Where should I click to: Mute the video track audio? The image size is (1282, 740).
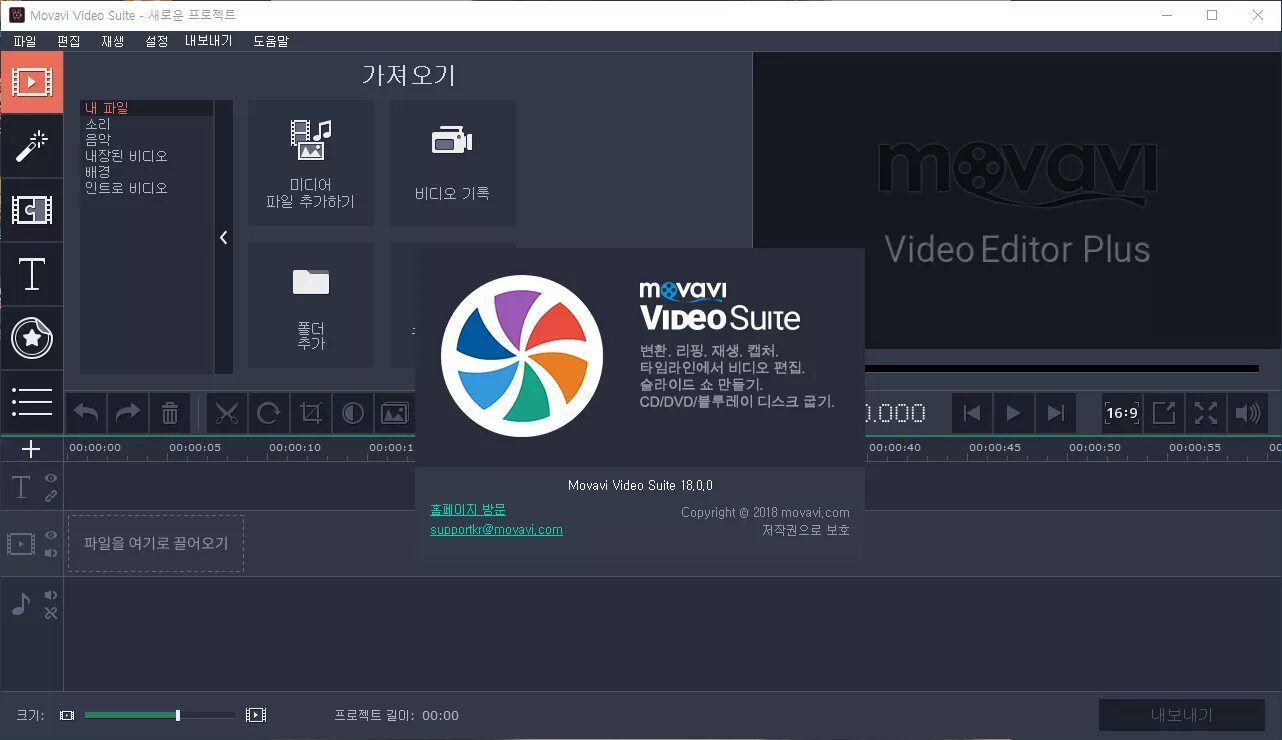pos(51,553)
